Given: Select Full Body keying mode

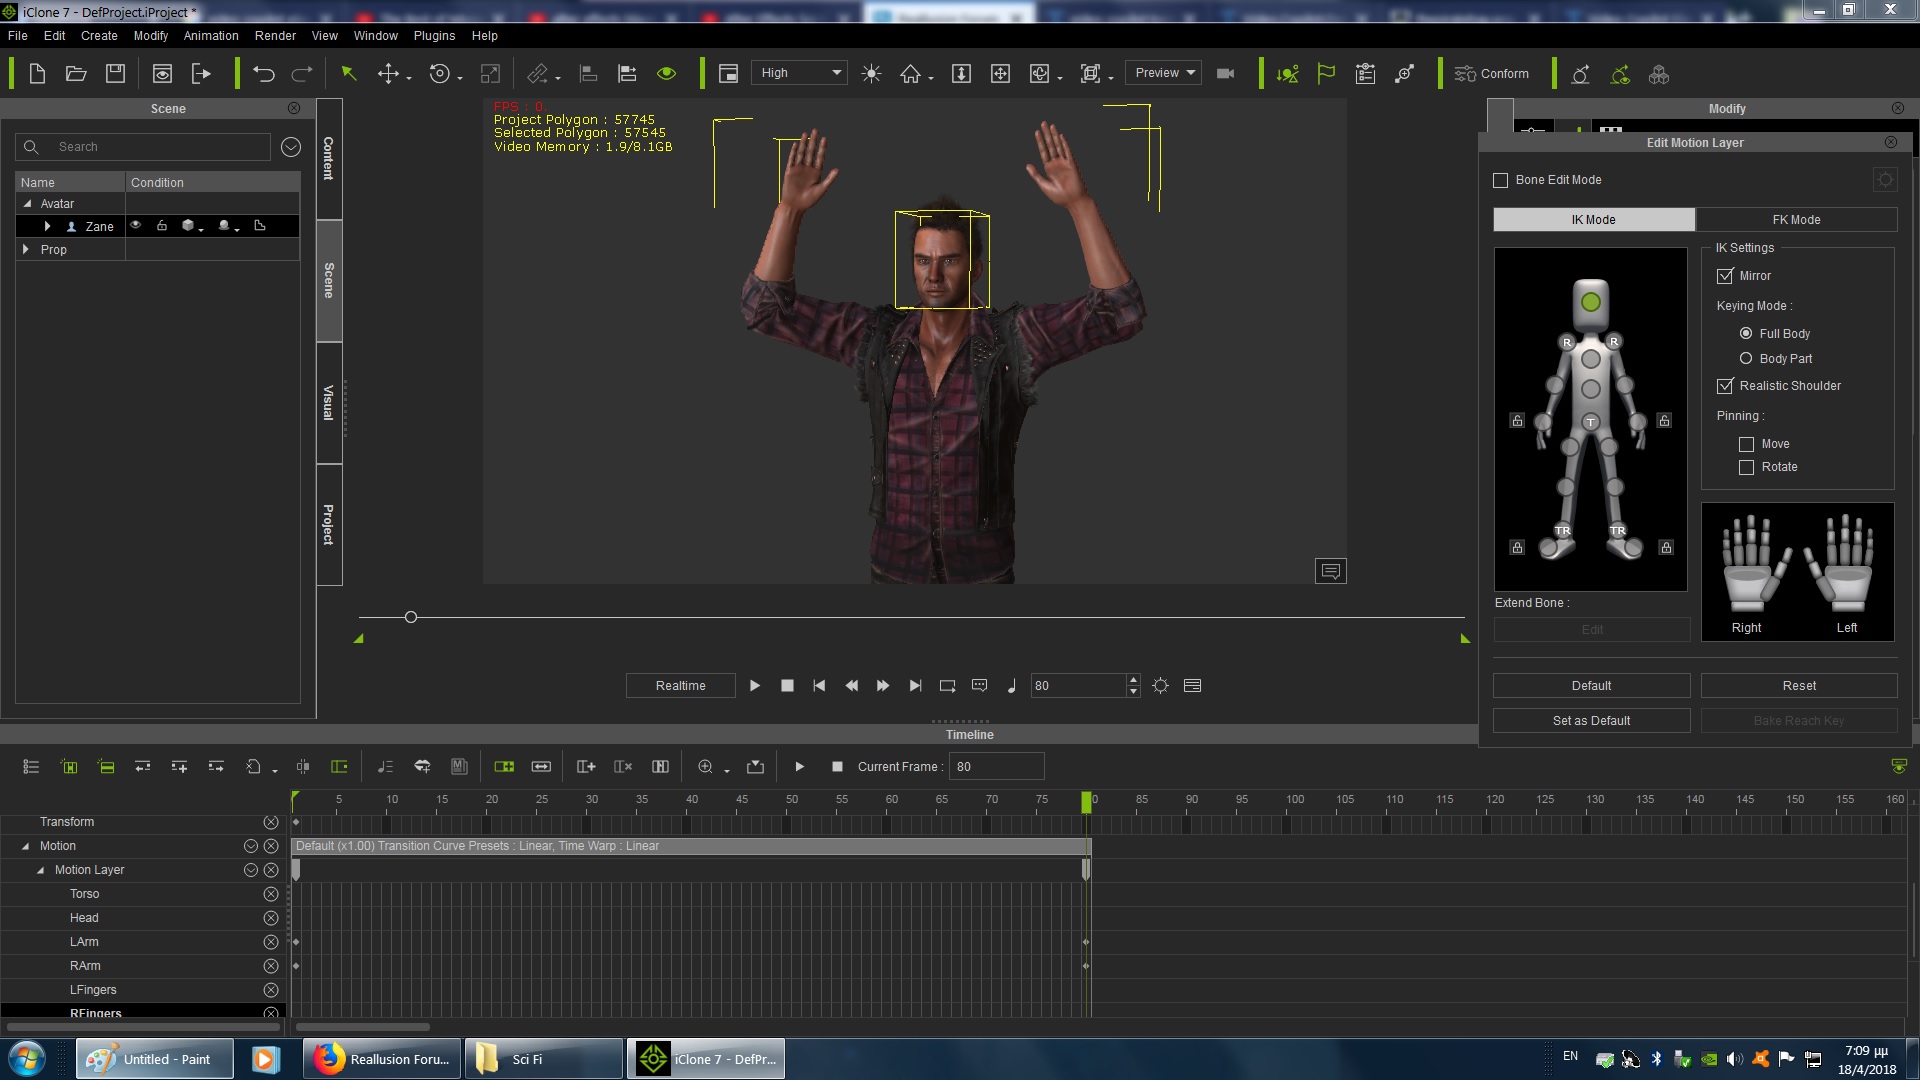Looking at the screenshot, I should coord(1746,333).
